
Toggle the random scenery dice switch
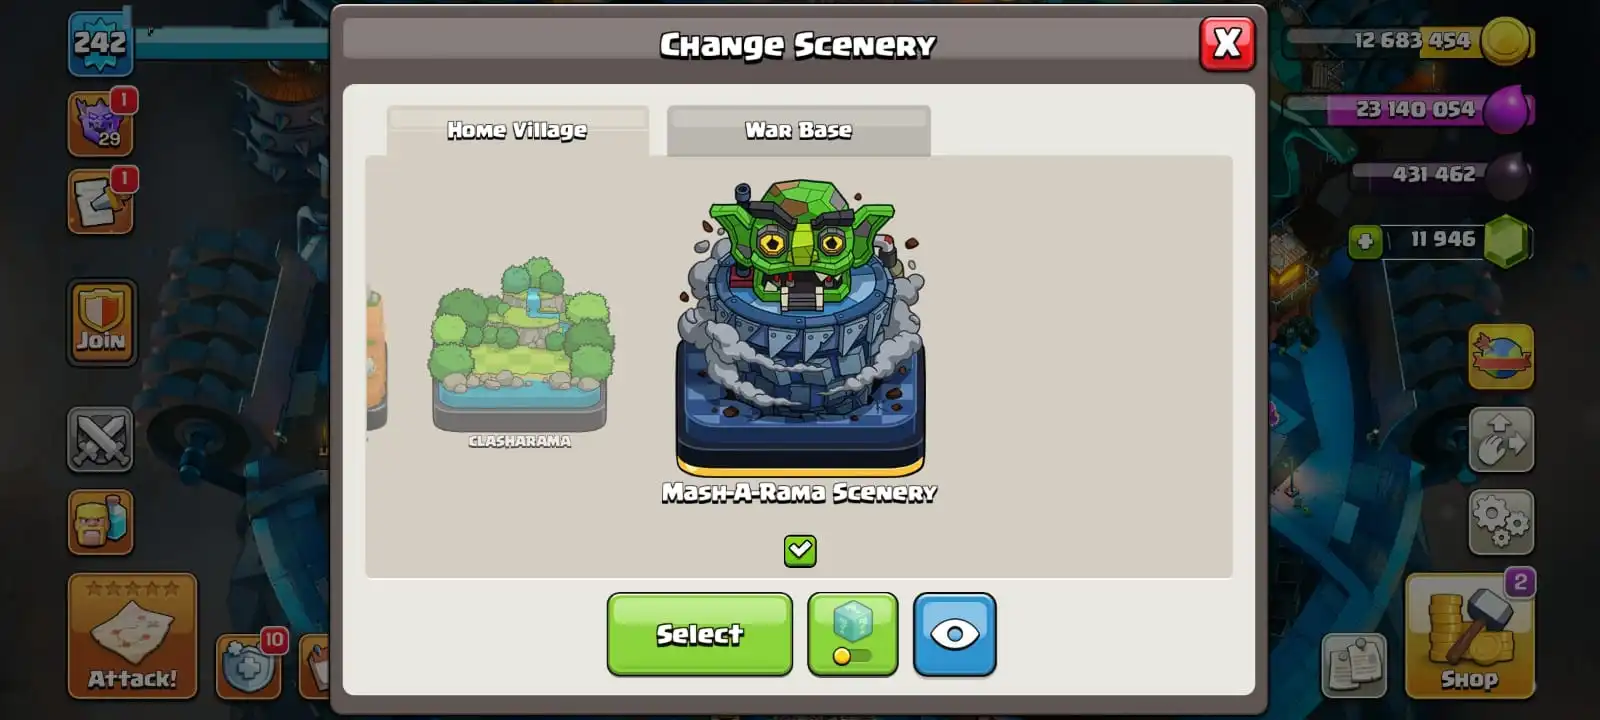pyautogui.click(x=852, y=634)
